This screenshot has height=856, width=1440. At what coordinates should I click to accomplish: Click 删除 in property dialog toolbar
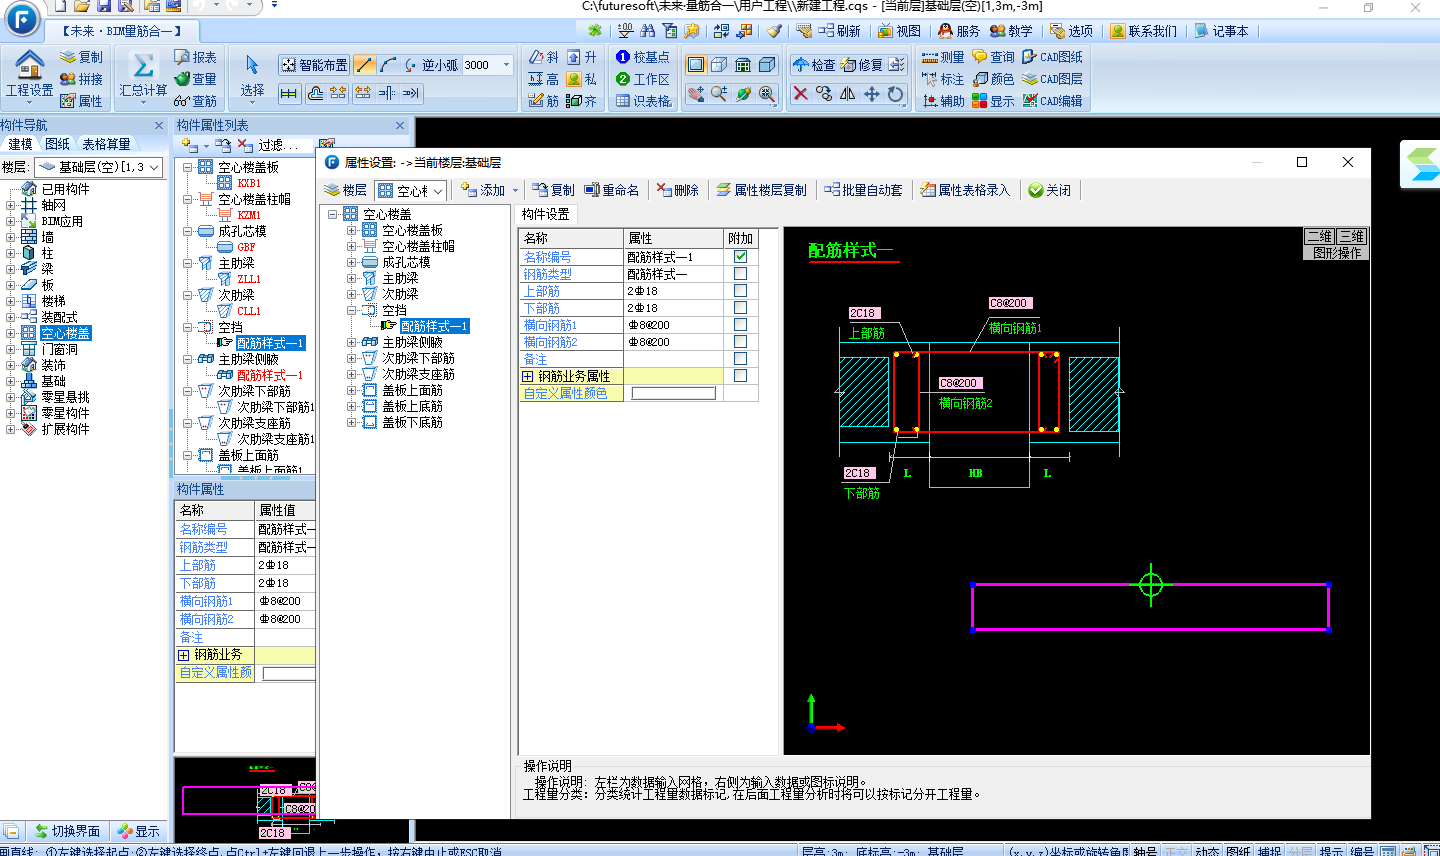click(677, 190)
